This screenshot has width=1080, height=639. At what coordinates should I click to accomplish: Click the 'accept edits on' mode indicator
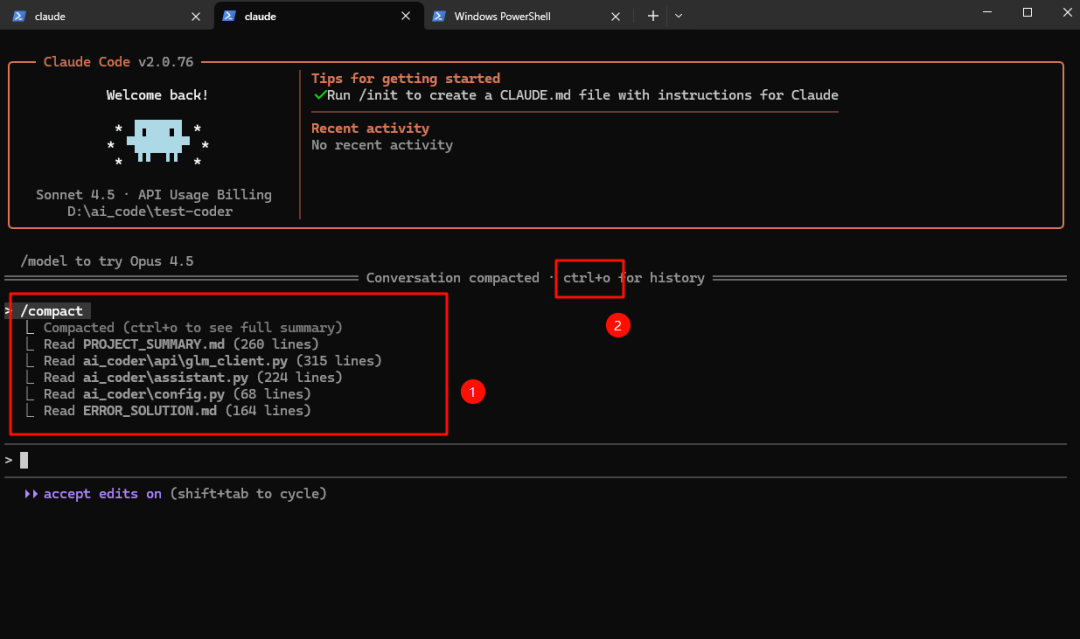(x=103, y=494)
